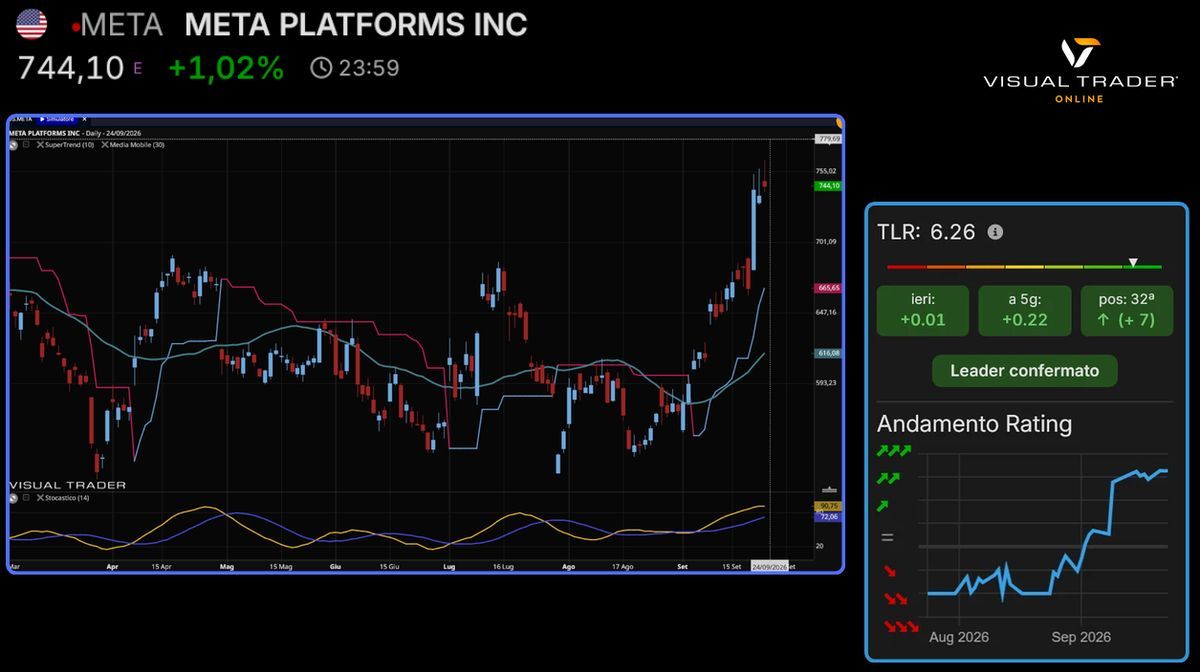Image resolution: width=1200 pixels, height=672 pixels.
Task: Click the small scale handle above the 90,75 tag
Action: (x=828, y=490)
